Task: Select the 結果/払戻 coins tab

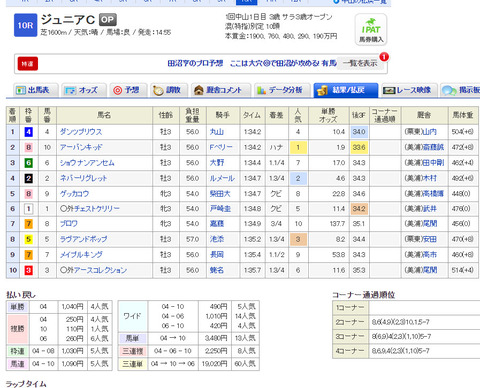Action: [x=346, y=90]
